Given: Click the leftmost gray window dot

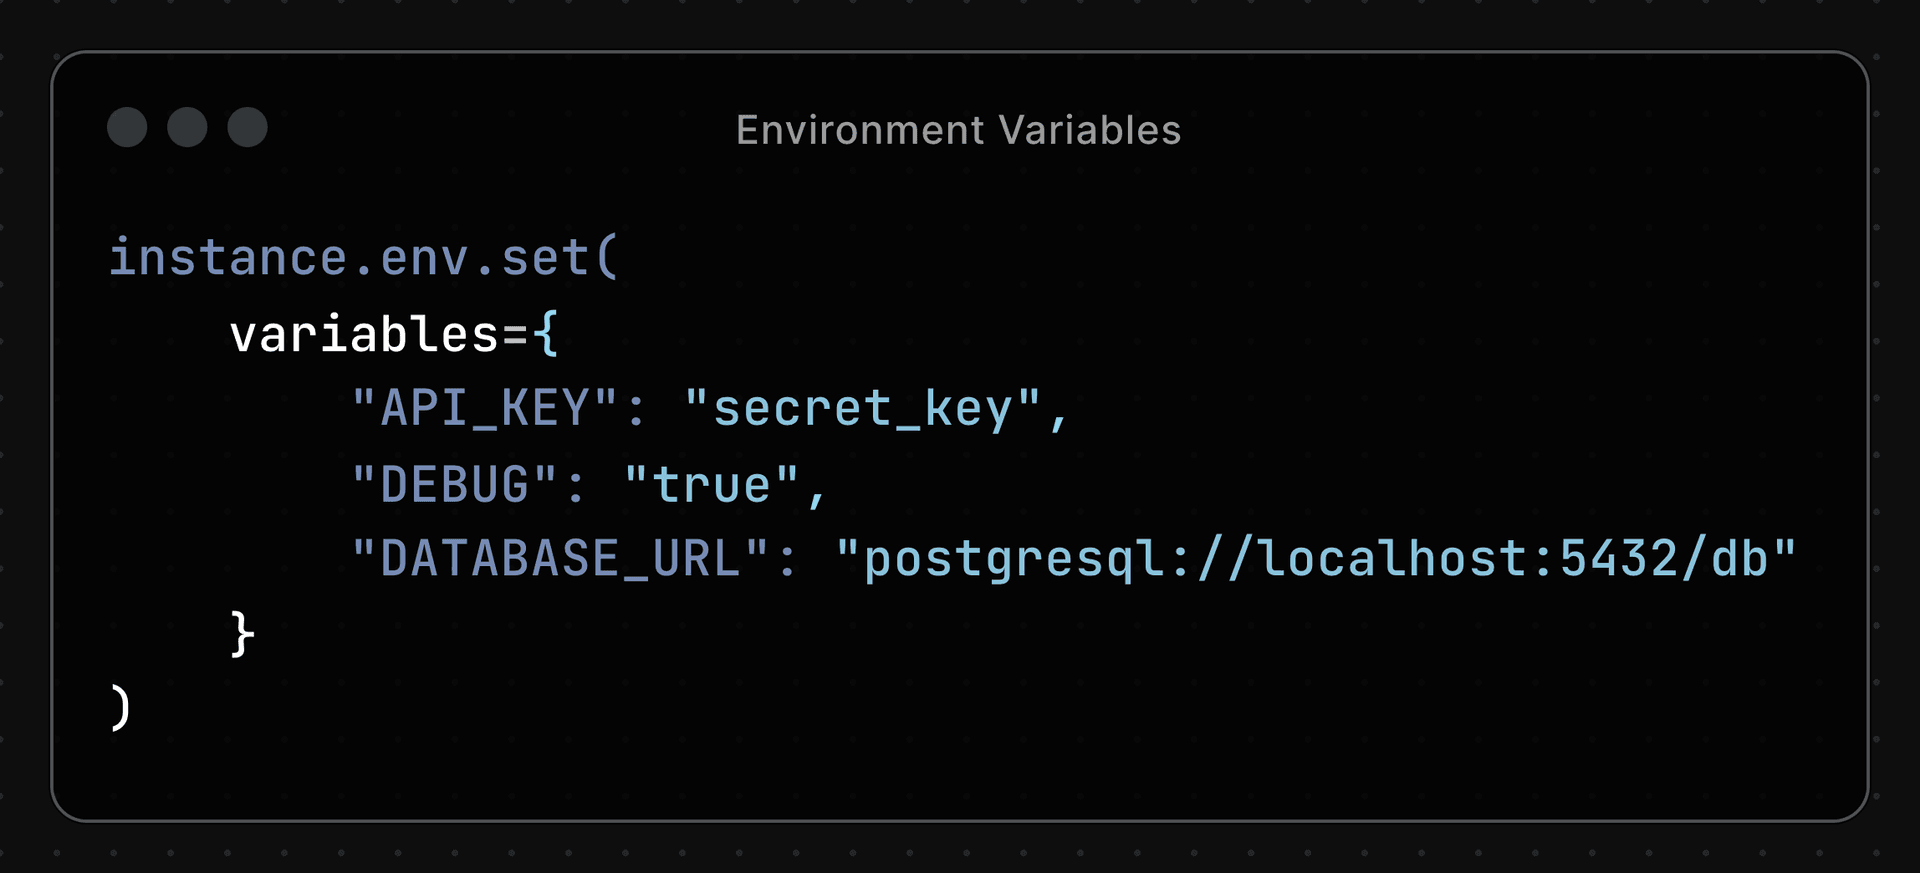Looking at the screenshot, I should tap(127, 127).
